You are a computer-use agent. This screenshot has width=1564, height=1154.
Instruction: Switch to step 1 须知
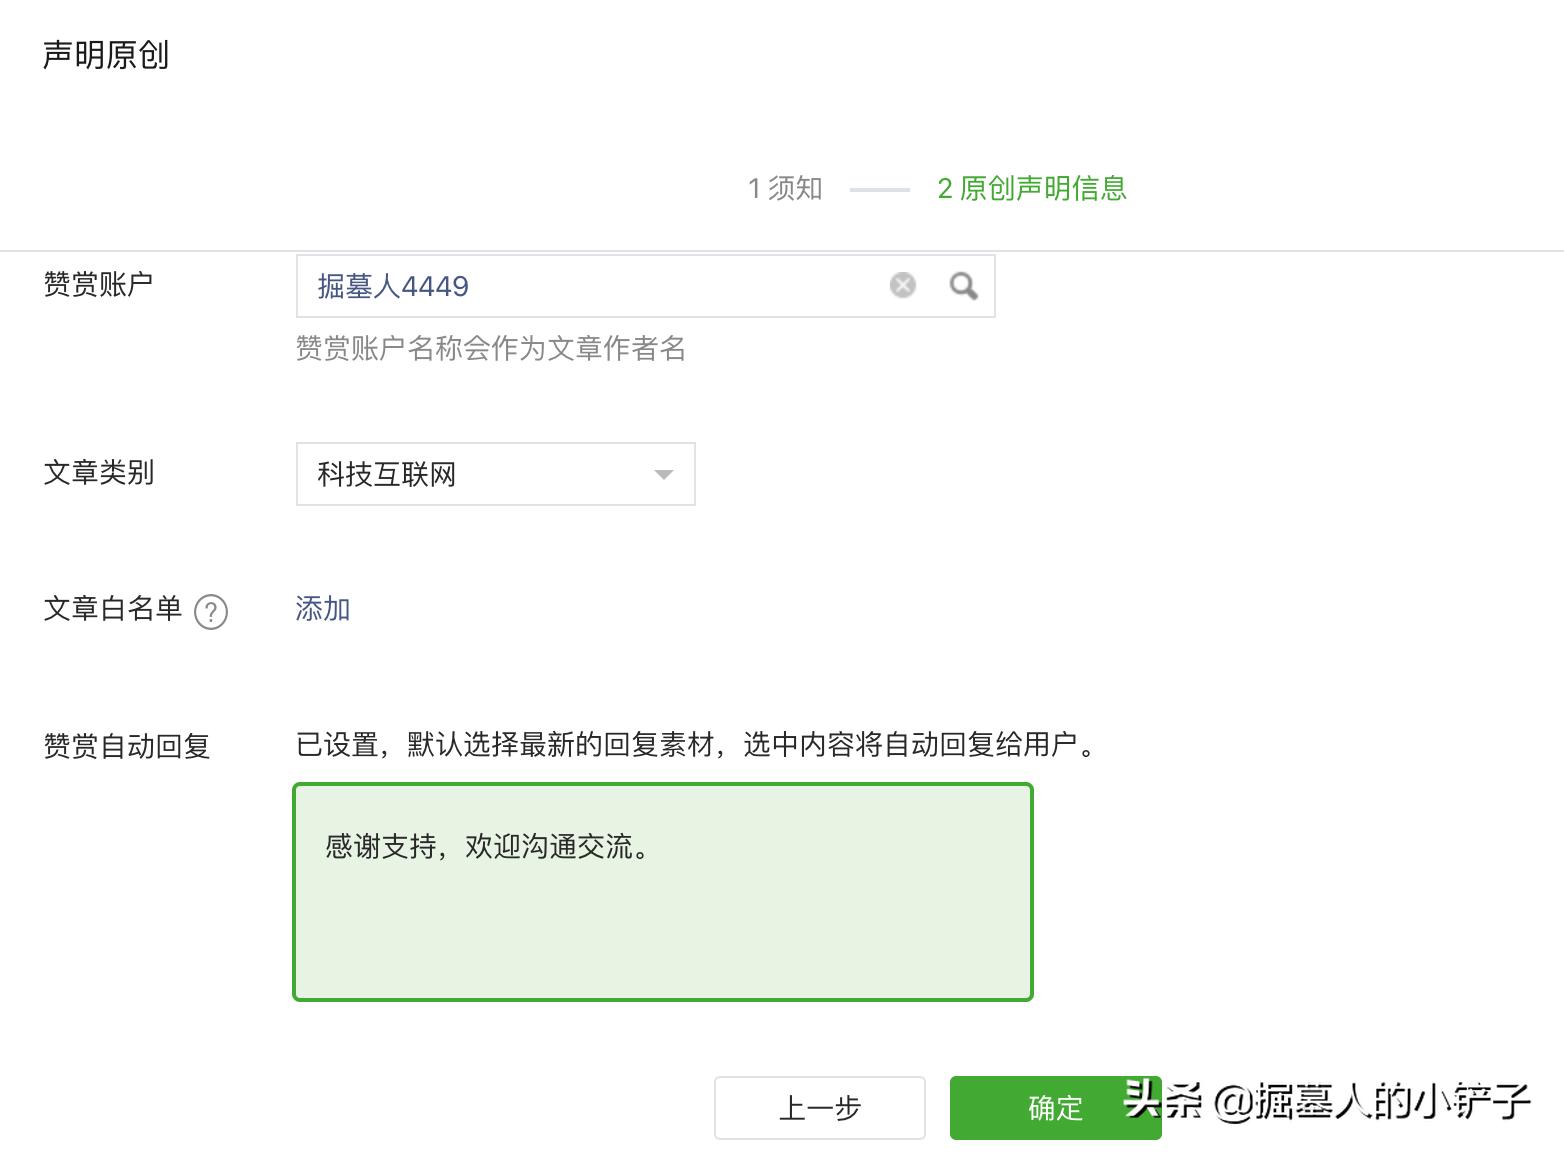pyautogui.click(x=783, y=188)
